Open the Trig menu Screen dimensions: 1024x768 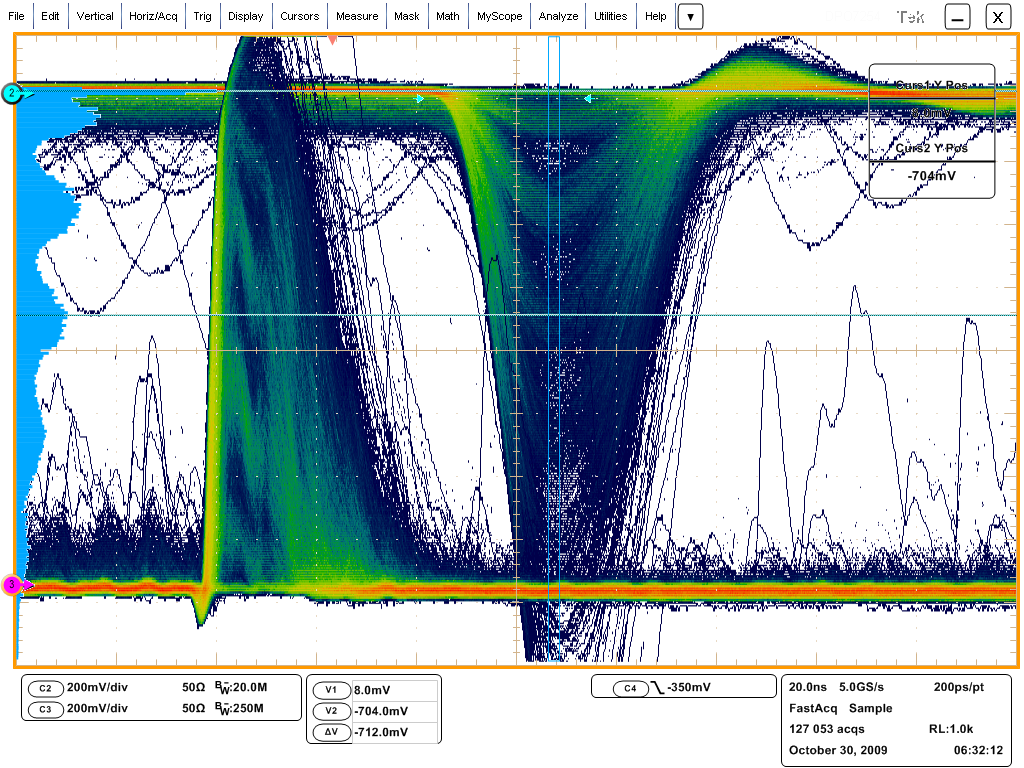coord(203,17)
